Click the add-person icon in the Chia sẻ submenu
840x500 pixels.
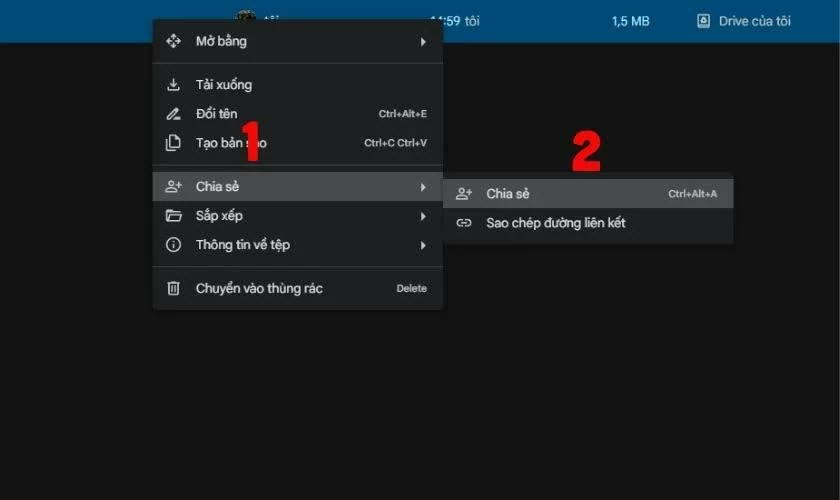(x=463, y=194)
